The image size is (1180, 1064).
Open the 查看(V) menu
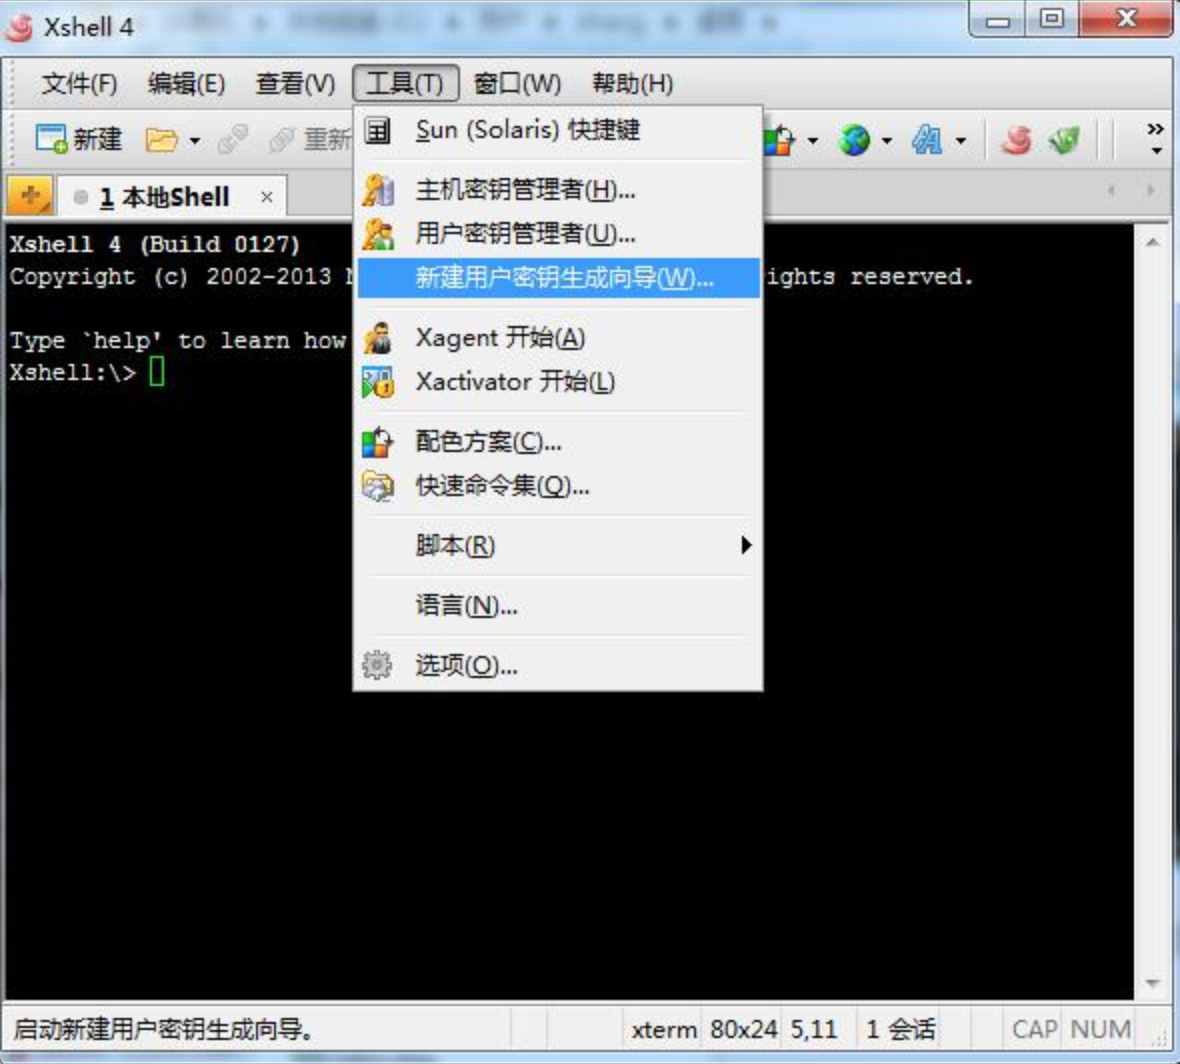coord(295,83)
